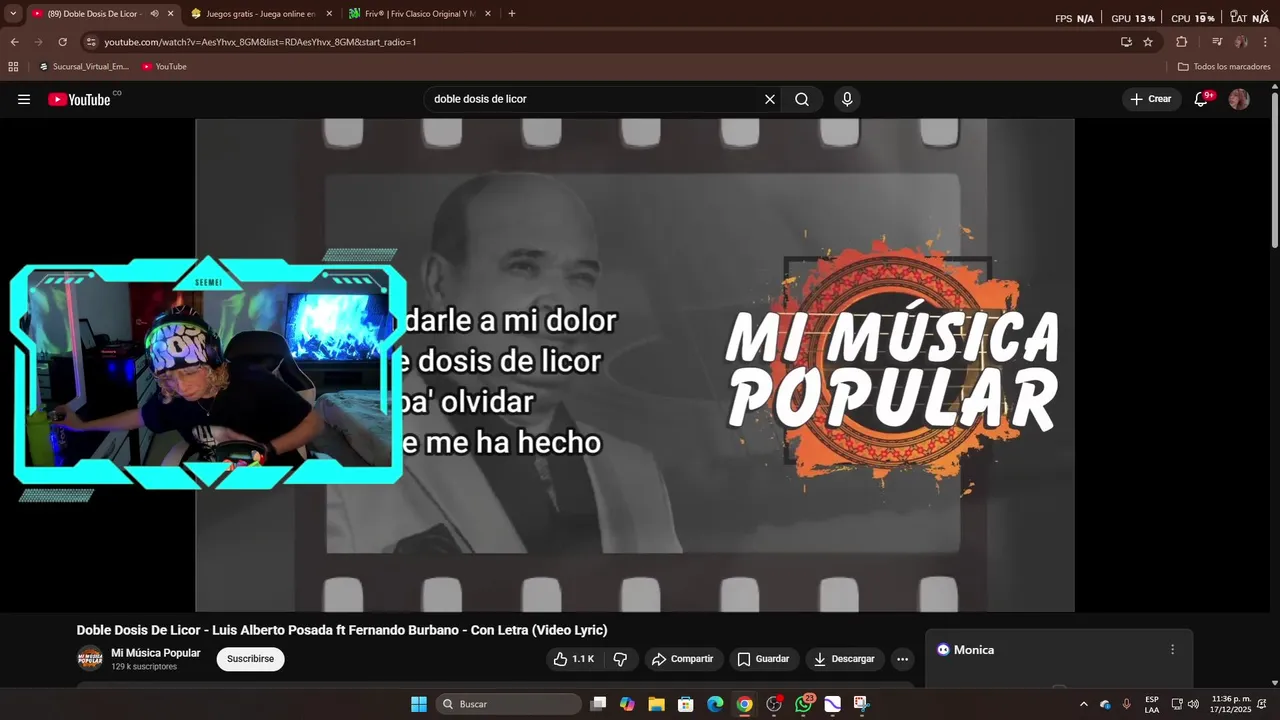Image resolution: width=1280 pixels, height=720 pixels.
Task: Open WhatsApp from the taskbar
Action: point(803,704)
